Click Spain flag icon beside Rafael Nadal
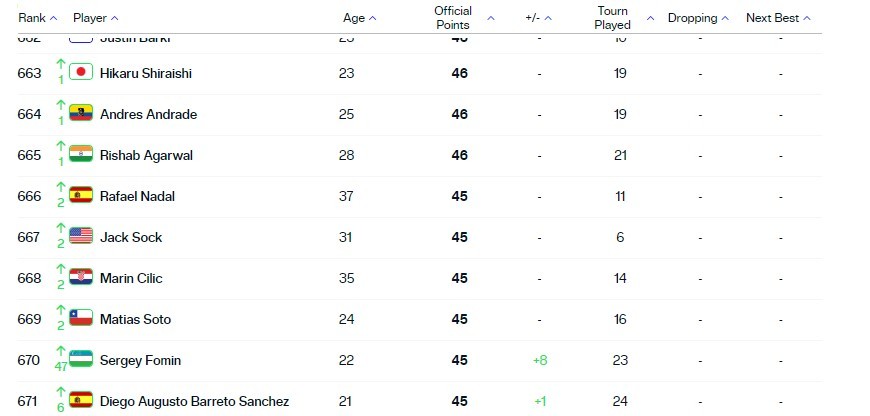The height and width of the screenshot is (416, 870). [x=81, y=195]
